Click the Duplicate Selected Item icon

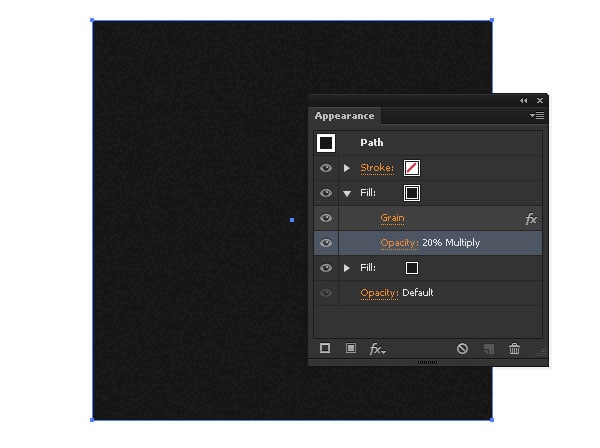(489, 349)
